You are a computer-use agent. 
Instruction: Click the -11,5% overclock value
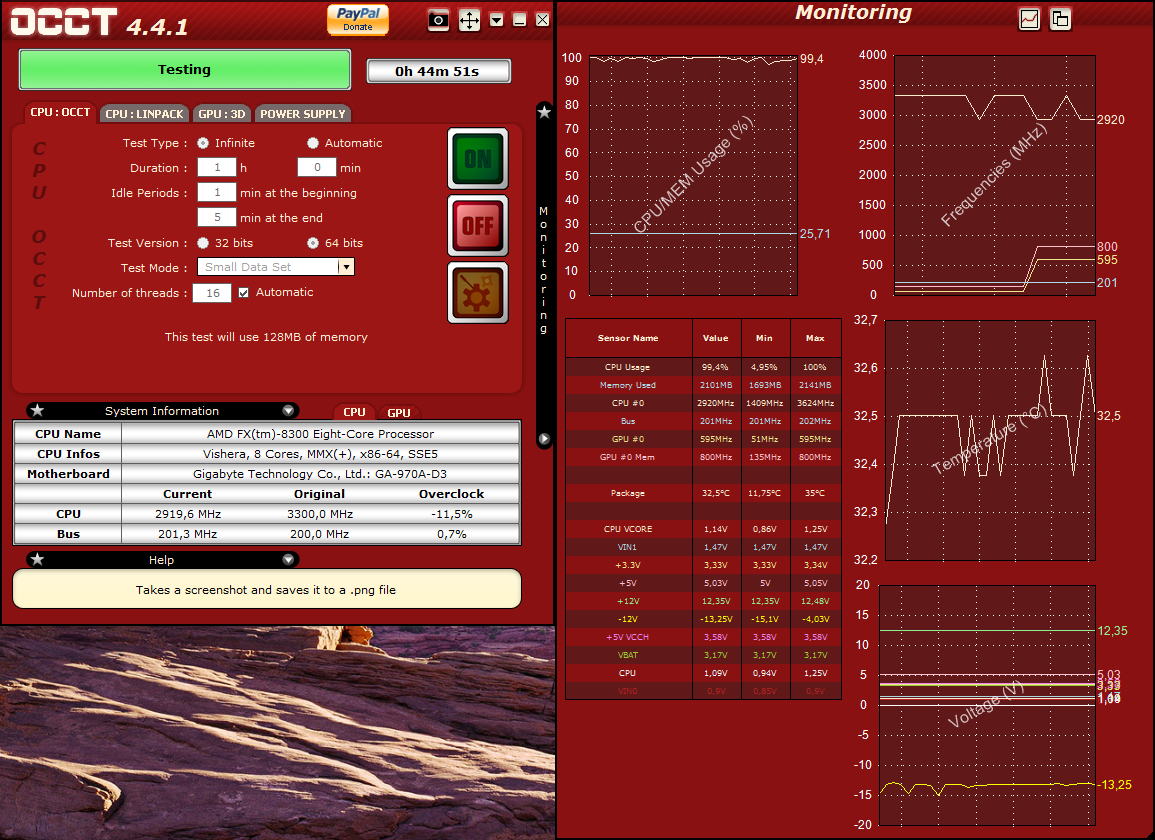[x=452, y=514]
